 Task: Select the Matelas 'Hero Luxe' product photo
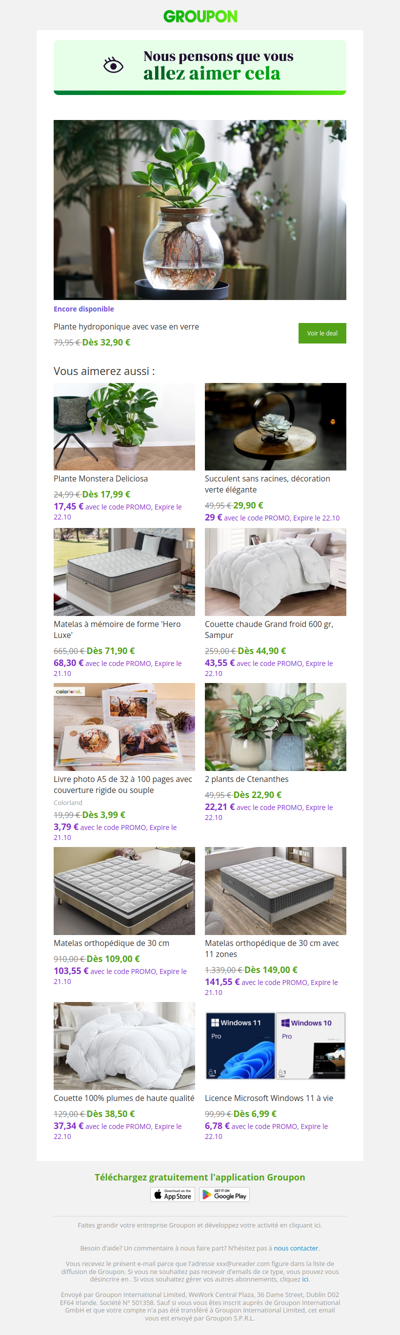tap(125, 572)
